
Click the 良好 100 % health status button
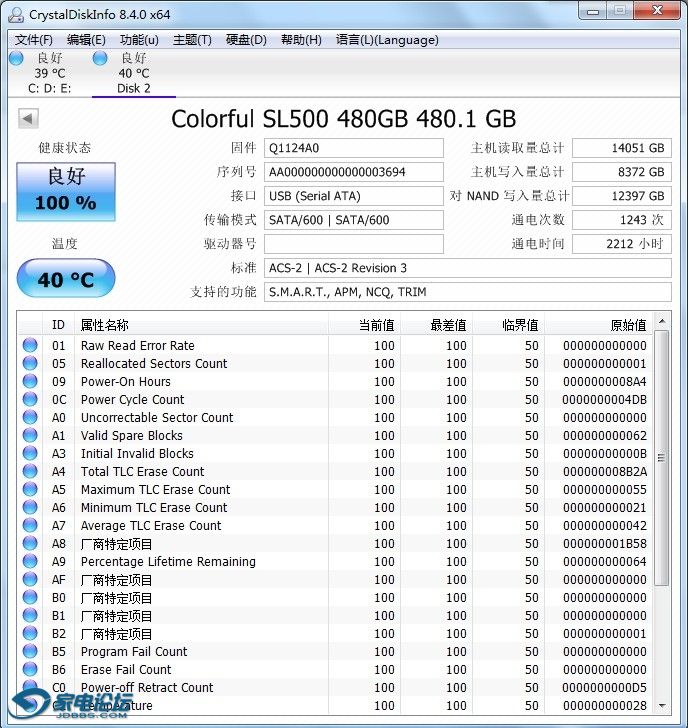[66, 191]
